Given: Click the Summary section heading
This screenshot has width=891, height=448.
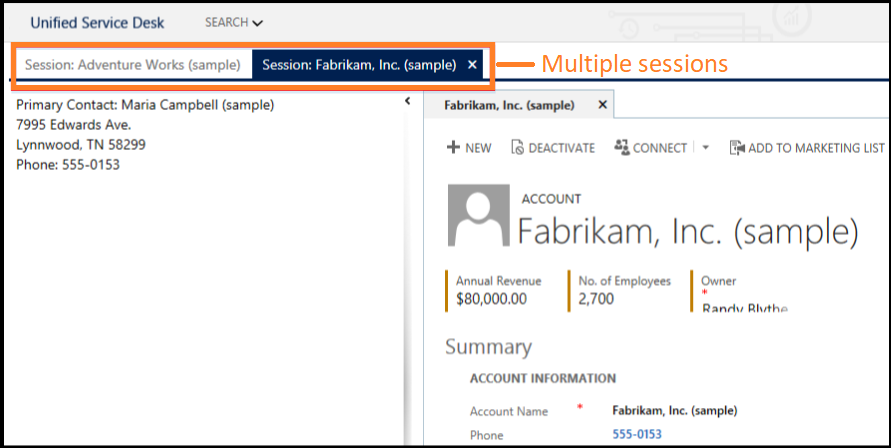Looking at the screenshot, I should click(x=488, y=347).
